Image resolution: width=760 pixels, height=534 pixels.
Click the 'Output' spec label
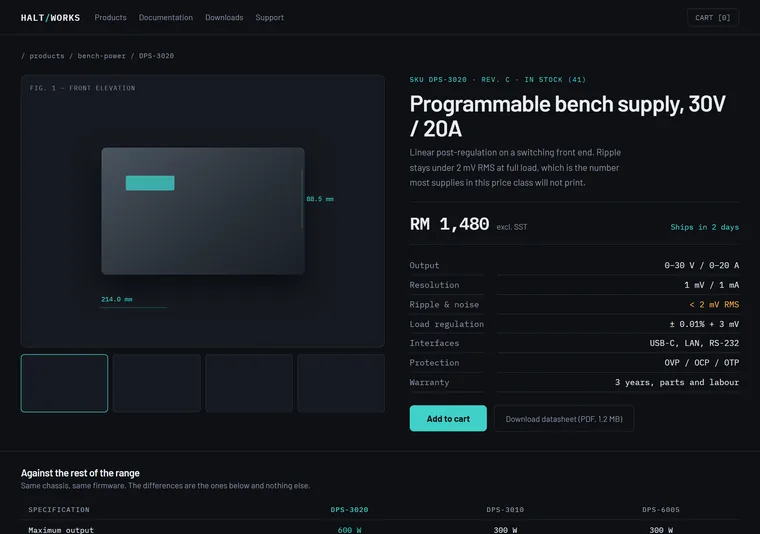click(x=424, y=266)
